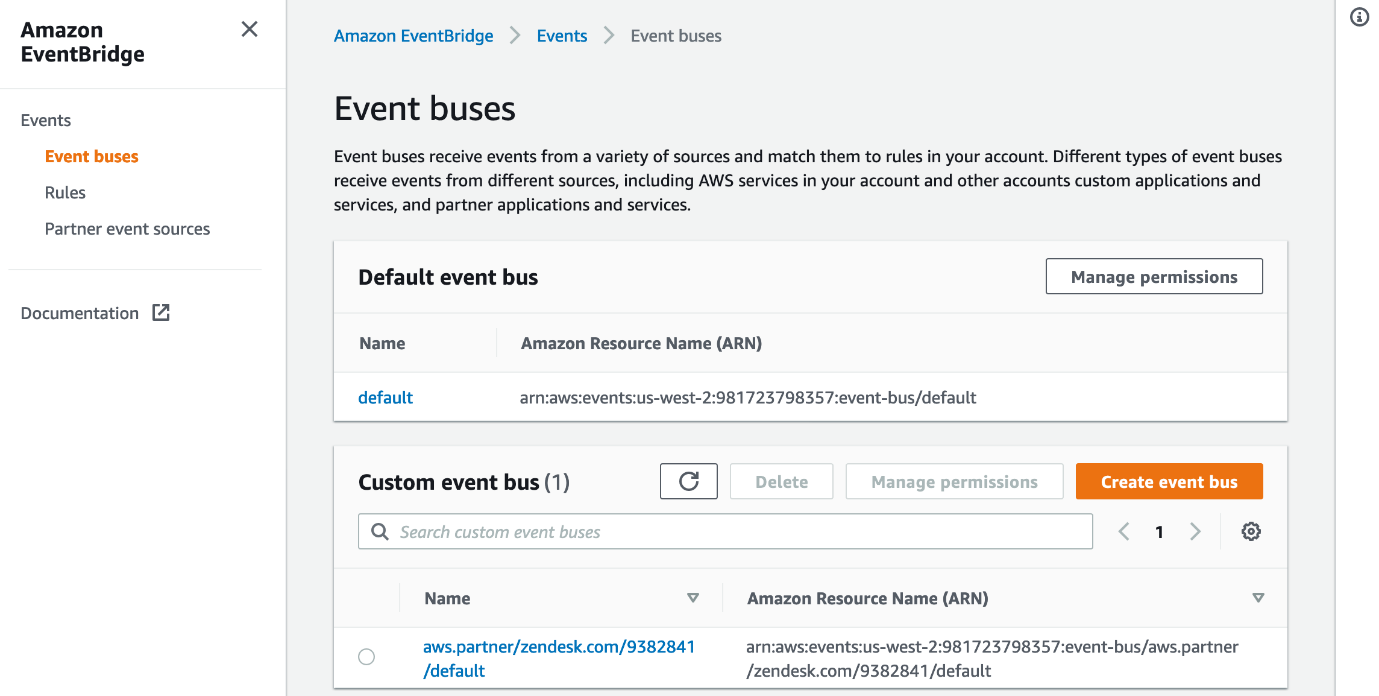Sort by Amazon Resource Name column arrow
1379x696 pixels.
[1258, 598]
